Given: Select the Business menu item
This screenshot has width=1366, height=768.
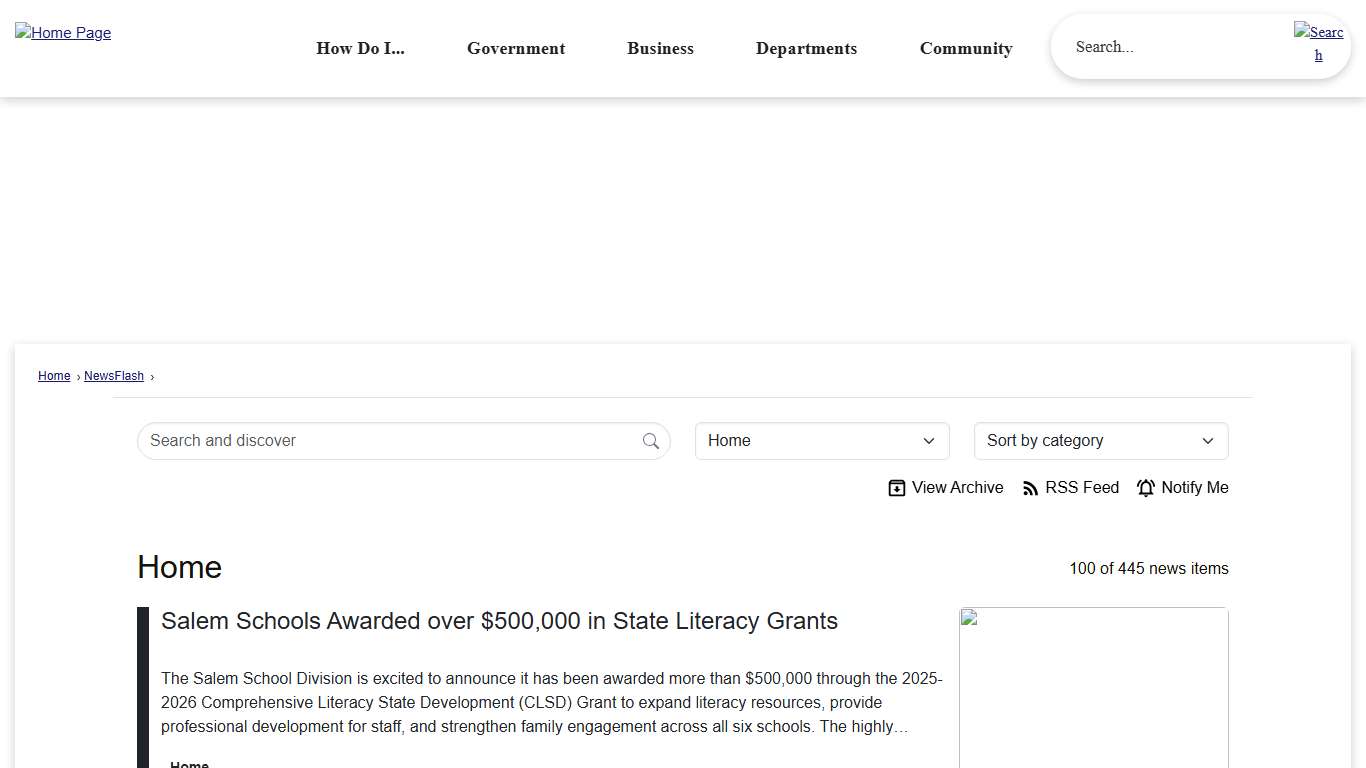Looking at the screenshot, I should [x=660, y=48].
